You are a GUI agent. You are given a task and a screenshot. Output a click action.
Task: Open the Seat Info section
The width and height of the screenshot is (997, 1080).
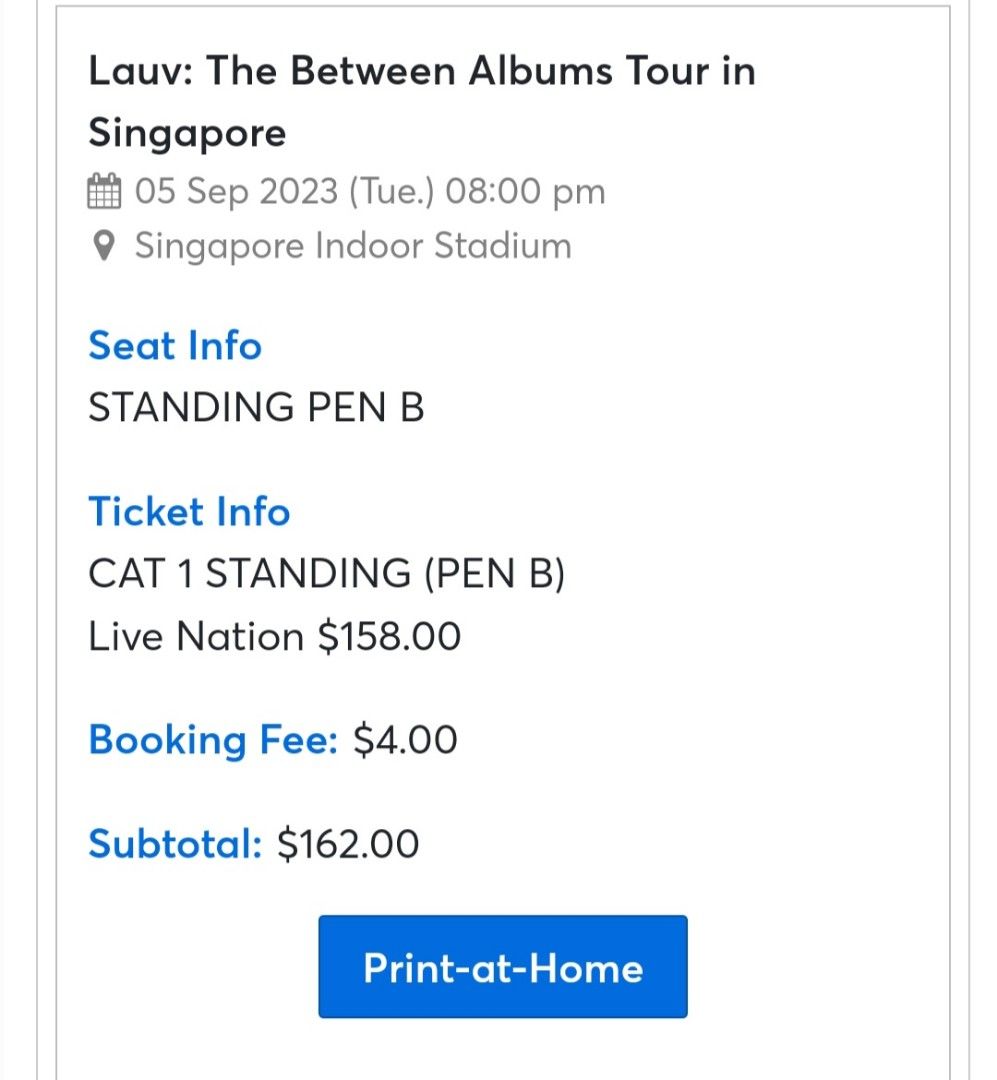point(175,346)
